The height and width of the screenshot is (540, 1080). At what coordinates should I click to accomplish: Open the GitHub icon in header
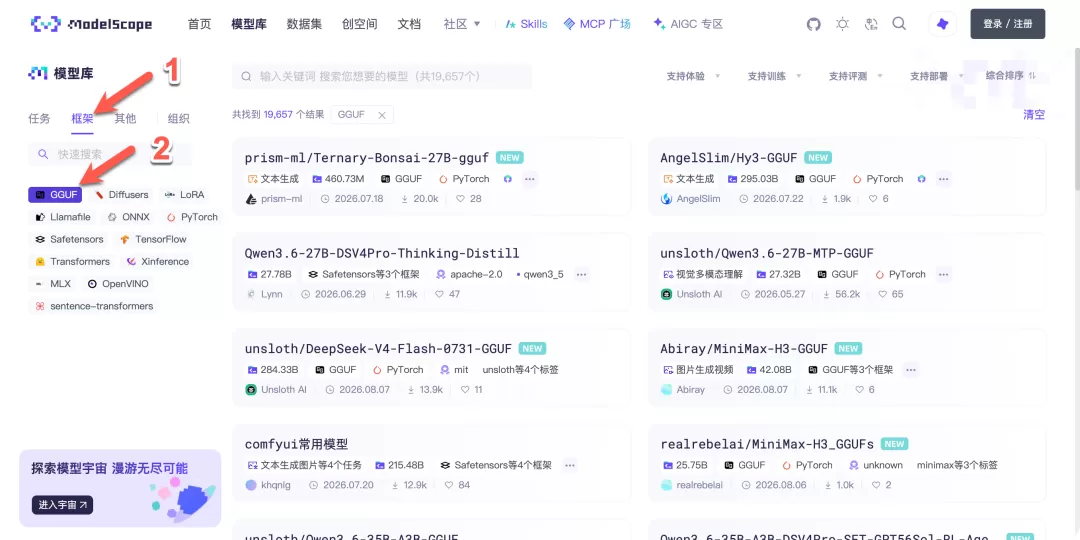(813, 24)
